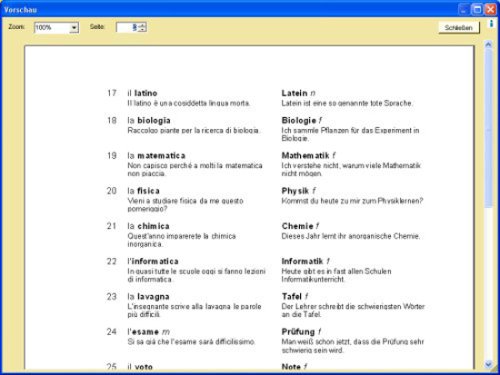Click the entry number 23

click(x=112, y=297)
